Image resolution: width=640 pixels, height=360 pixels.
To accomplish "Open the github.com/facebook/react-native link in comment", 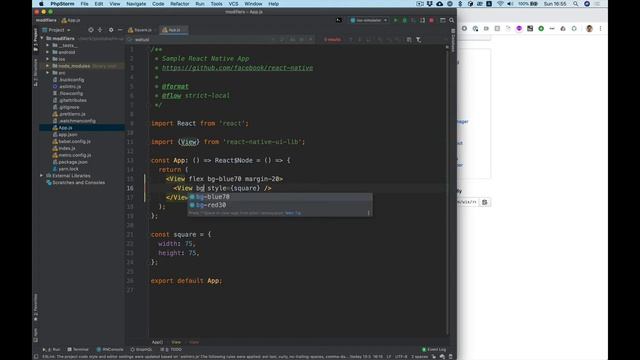I will tap(238, 68).
